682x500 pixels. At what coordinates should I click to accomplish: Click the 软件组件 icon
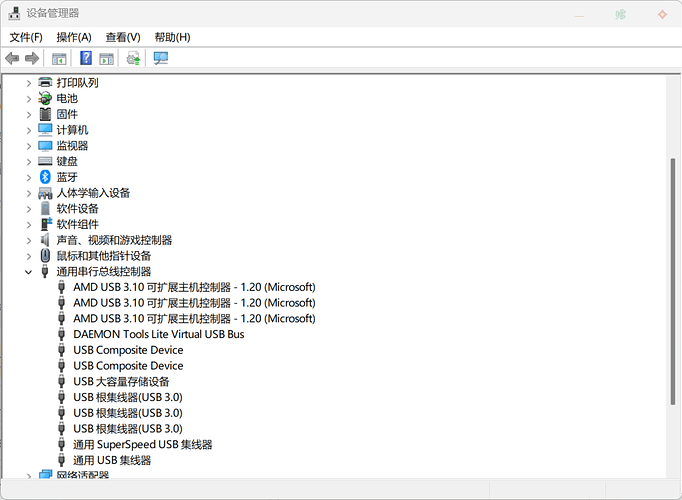pos(46,224)
